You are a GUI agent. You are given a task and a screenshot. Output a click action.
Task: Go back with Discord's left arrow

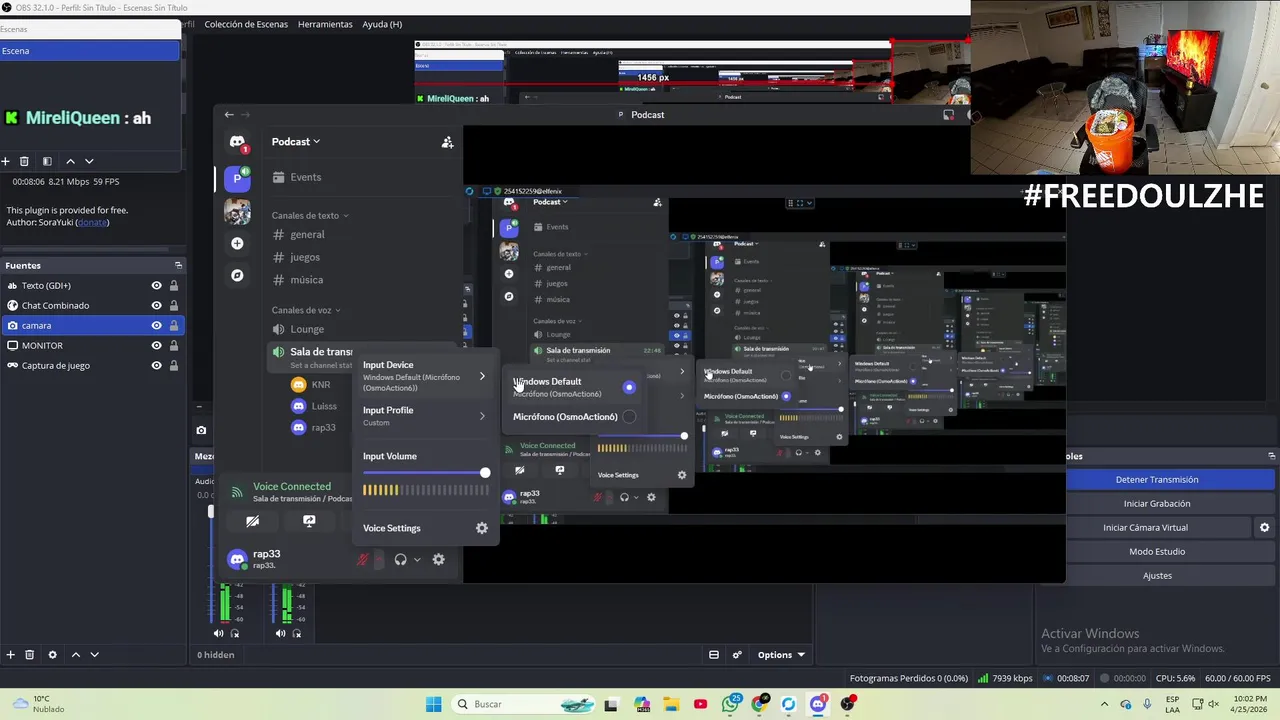click(229, 115)
